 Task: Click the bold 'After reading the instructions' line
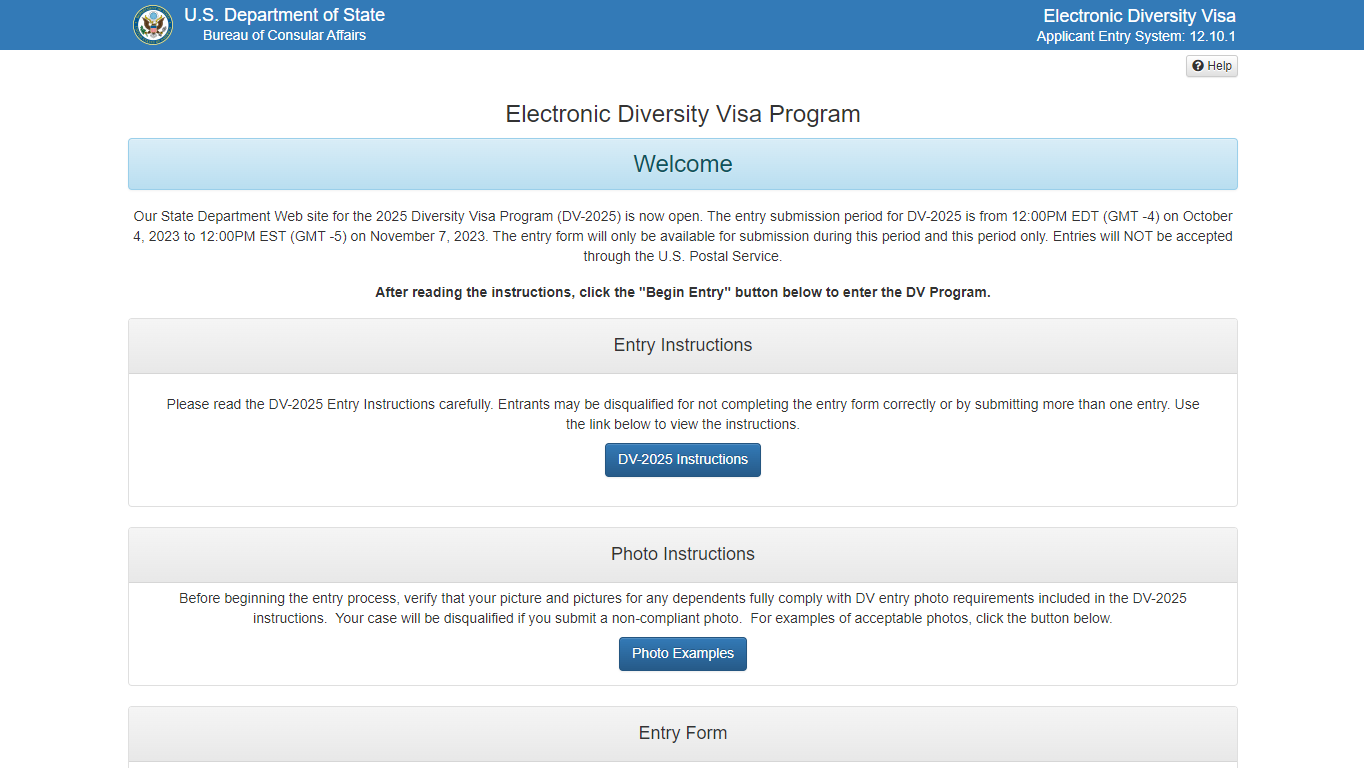coord(683,293)
